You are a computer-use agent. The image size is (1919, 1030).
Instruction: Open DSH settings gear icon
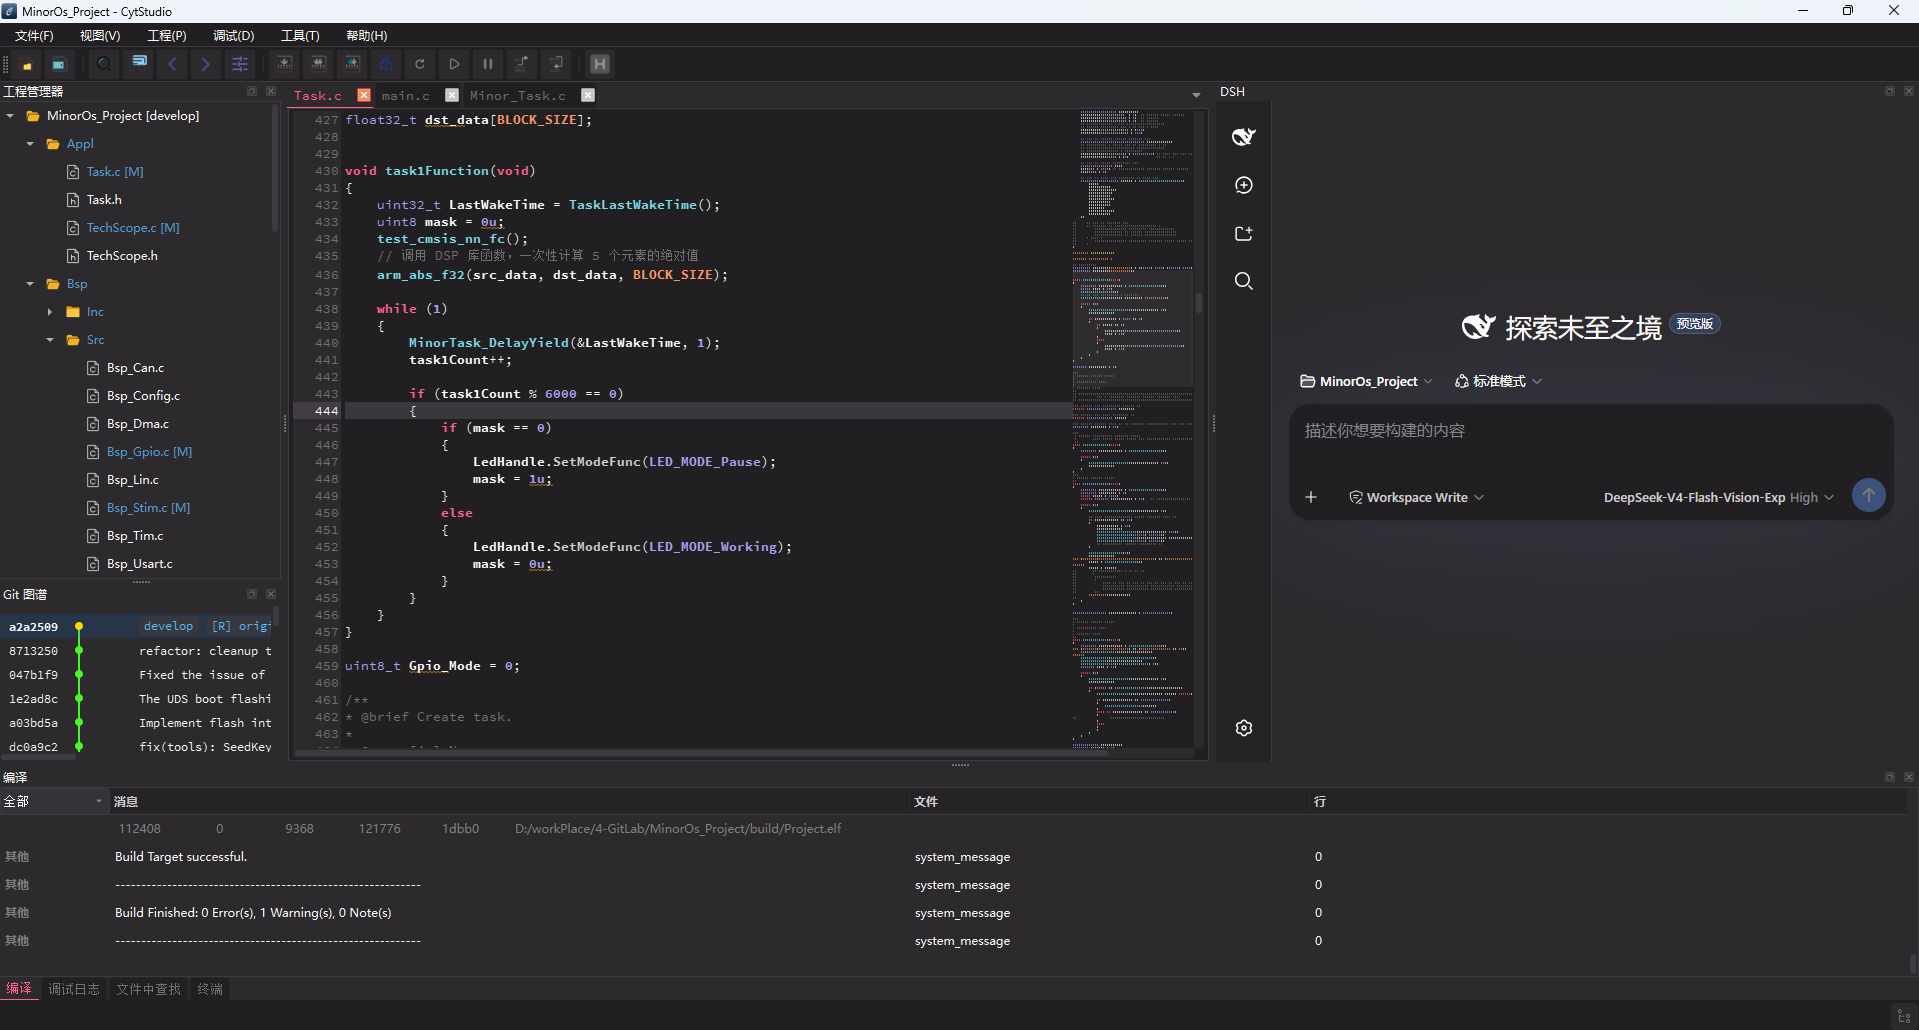tap(1244, 728)
